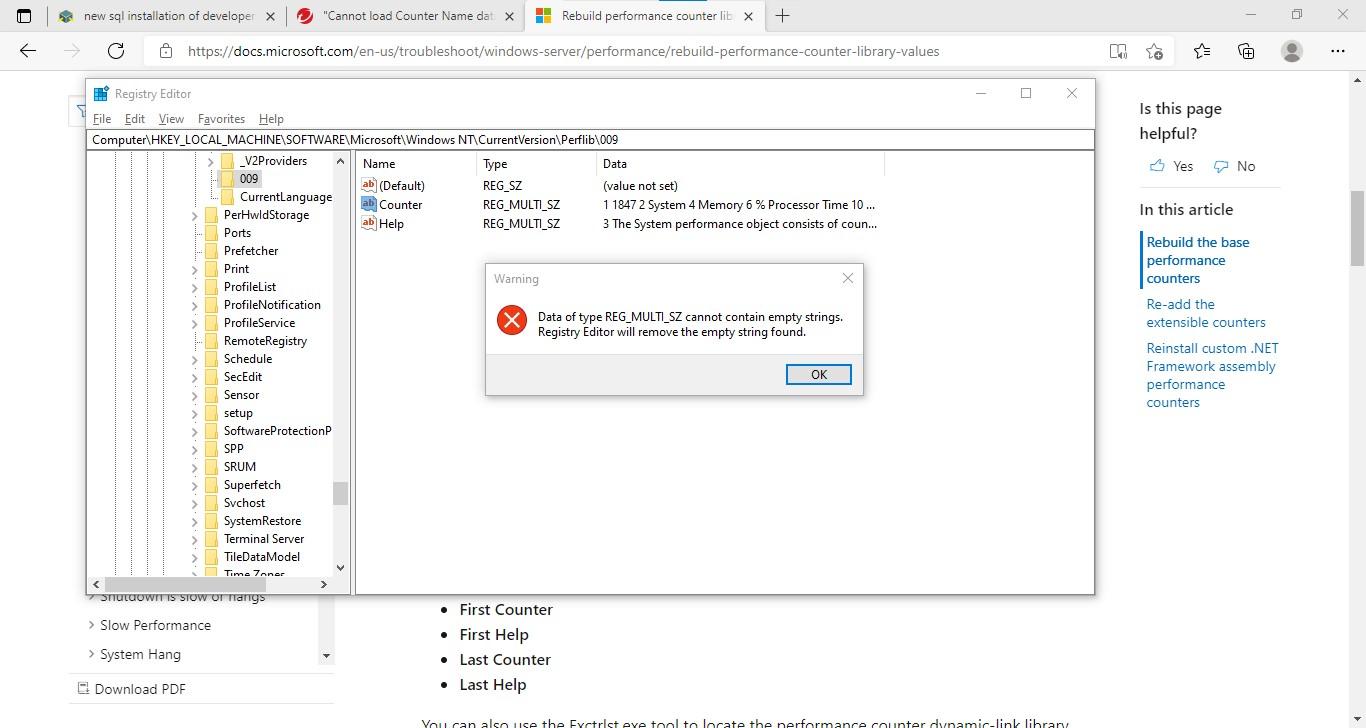
Task: Click OK in the Warning dialog
Action: (819, 374)
